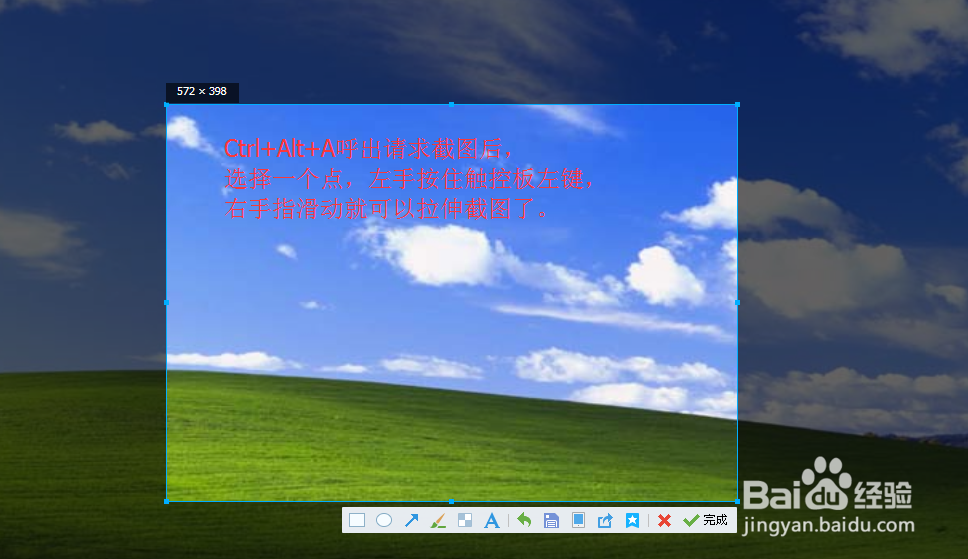This screenshot has width=968, height=559.
Task: Cancel the screenshot with red X
Action: click(x=664, y=520)
